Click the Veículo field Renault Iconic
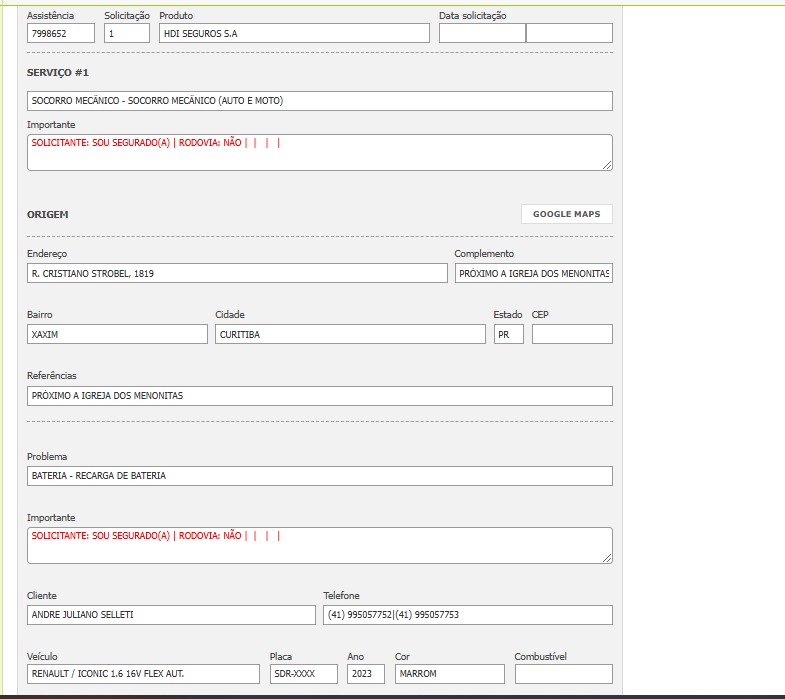The width and height of the screenshot is (785, 699). (x=143, y=674)
